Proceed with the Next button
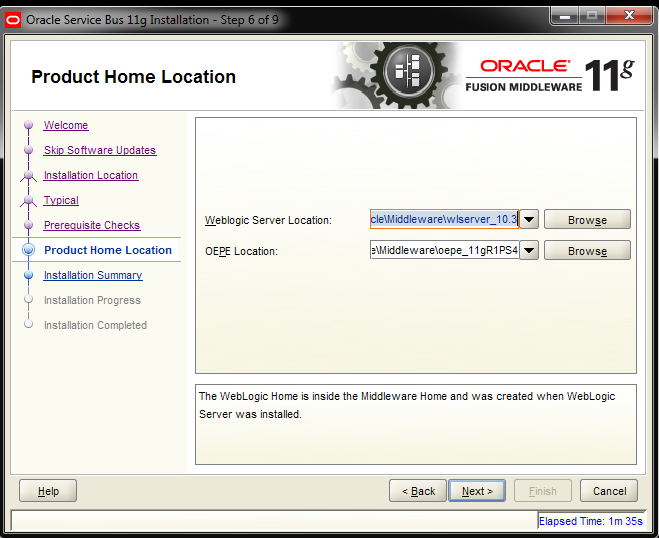 477,491
